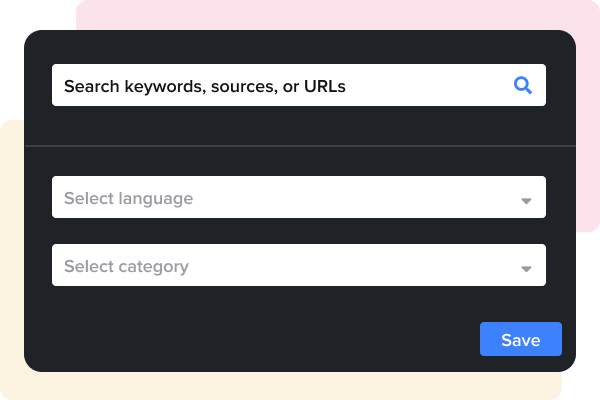Click the horizontal divider below the search box
The image size is (600, 400).
pos(300,146)
